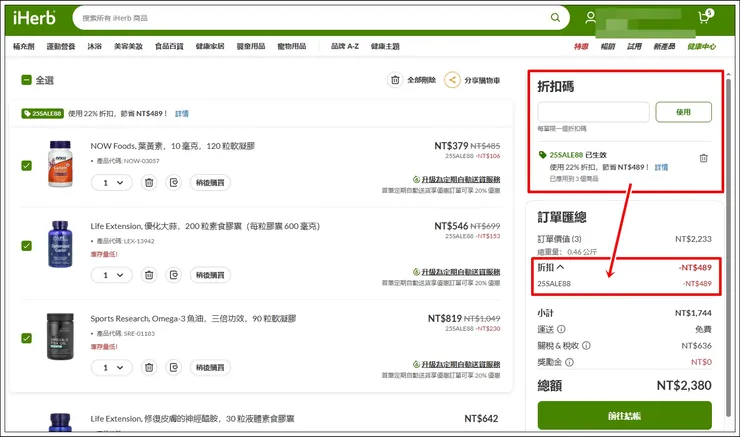
Task: Click 稍後購買 for NOW Foods lutein
Action: tap(210, 183)
